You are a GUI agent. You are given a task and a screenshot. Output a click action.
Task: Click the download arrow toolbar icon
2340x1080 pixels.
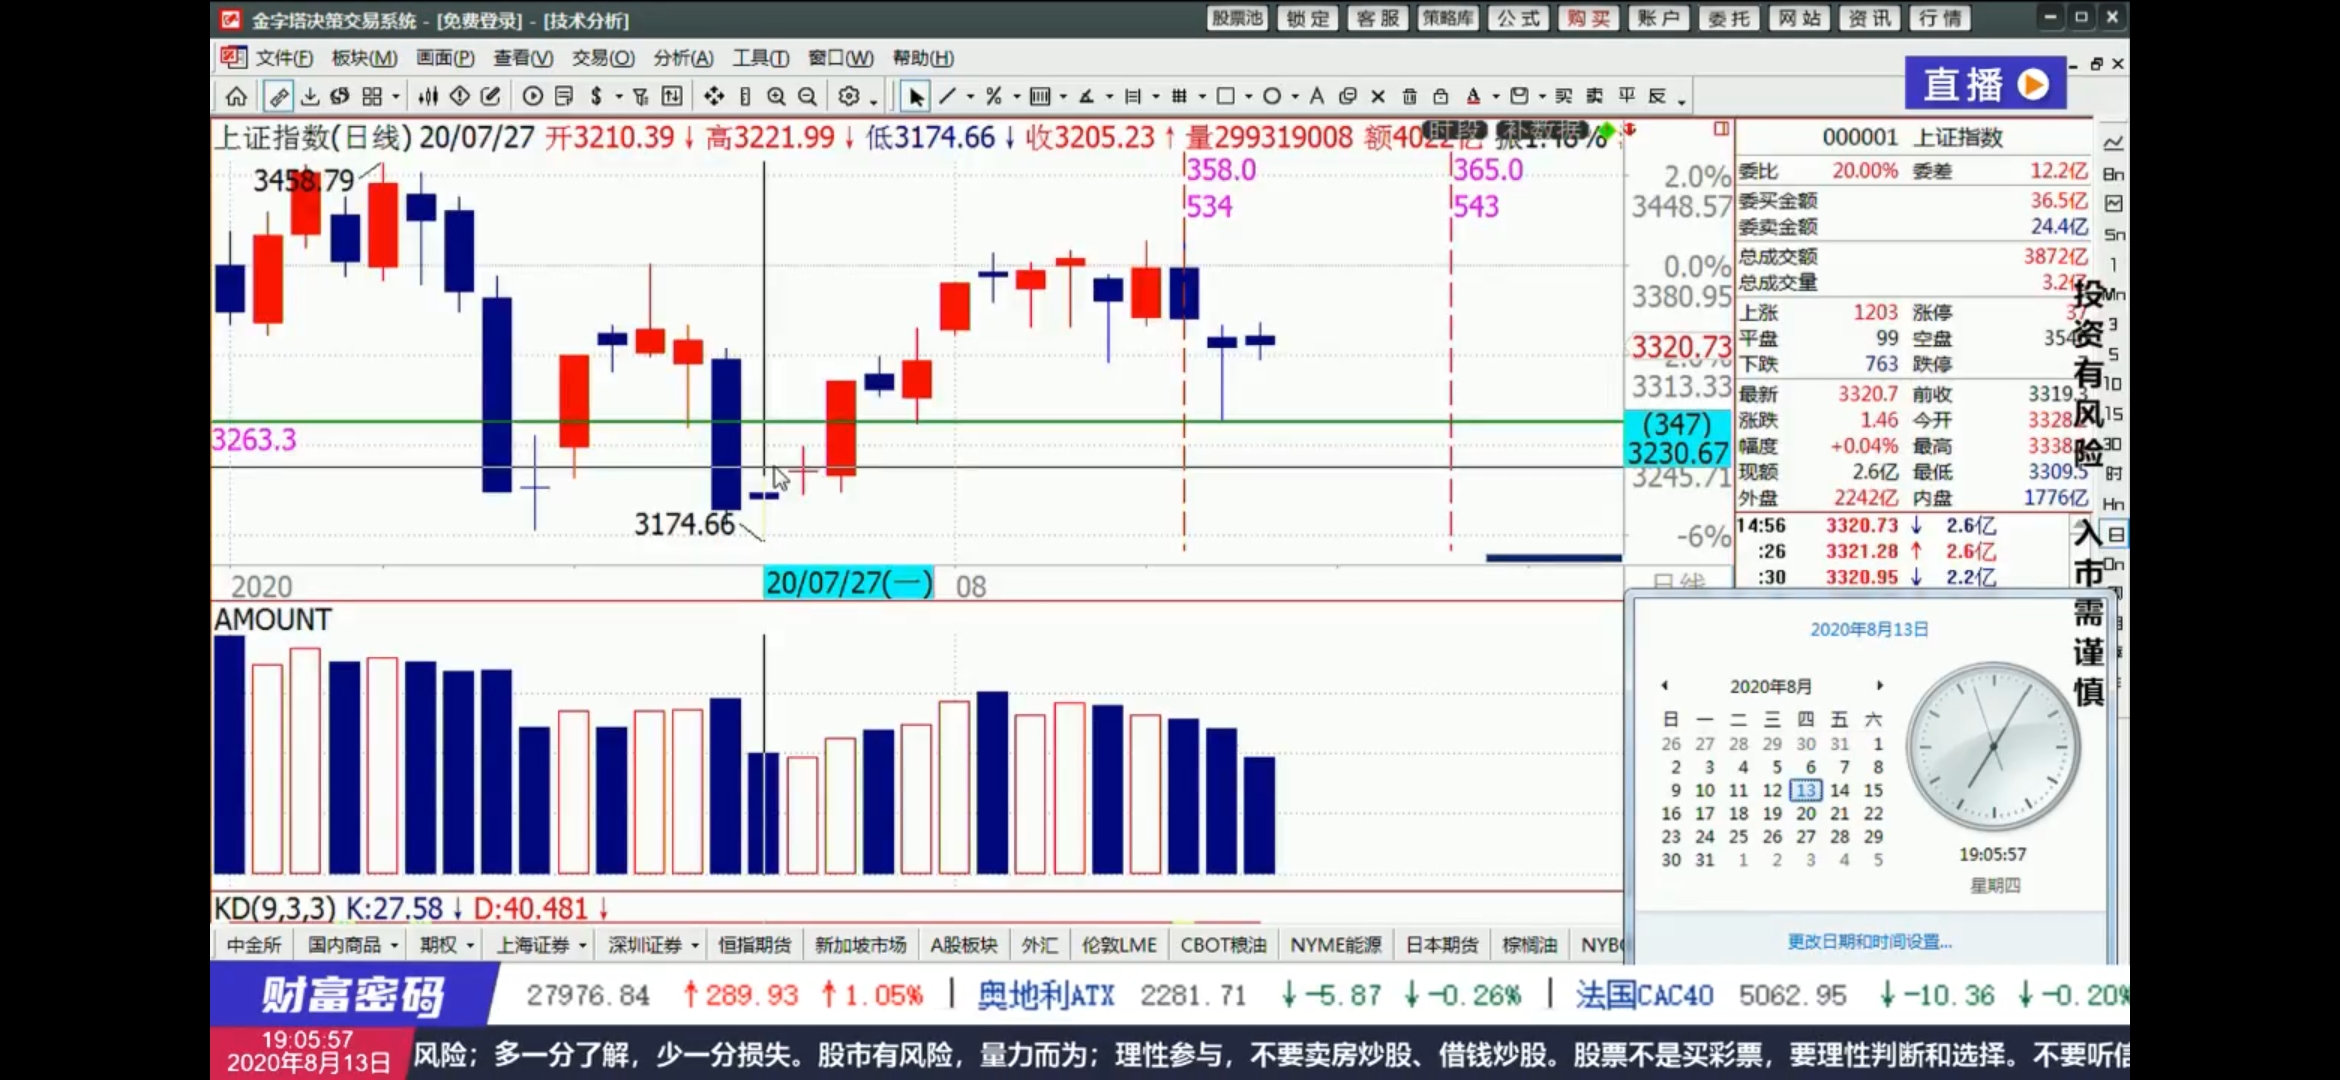tap(310, 97)
